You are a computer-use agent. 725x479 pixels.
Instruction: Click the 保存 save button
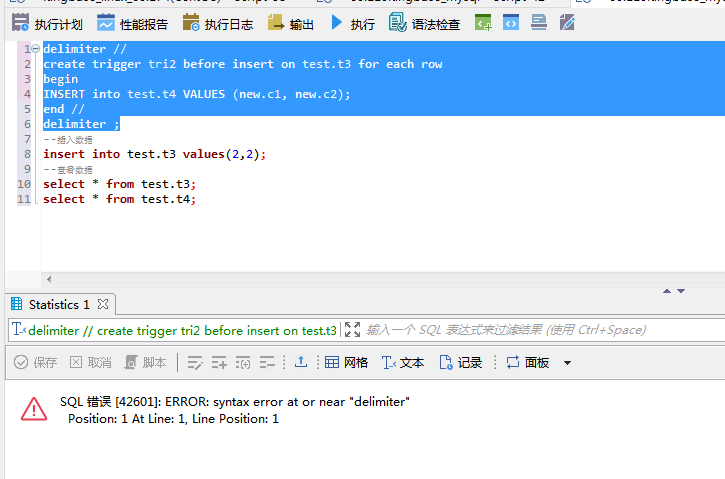point(35,362)
